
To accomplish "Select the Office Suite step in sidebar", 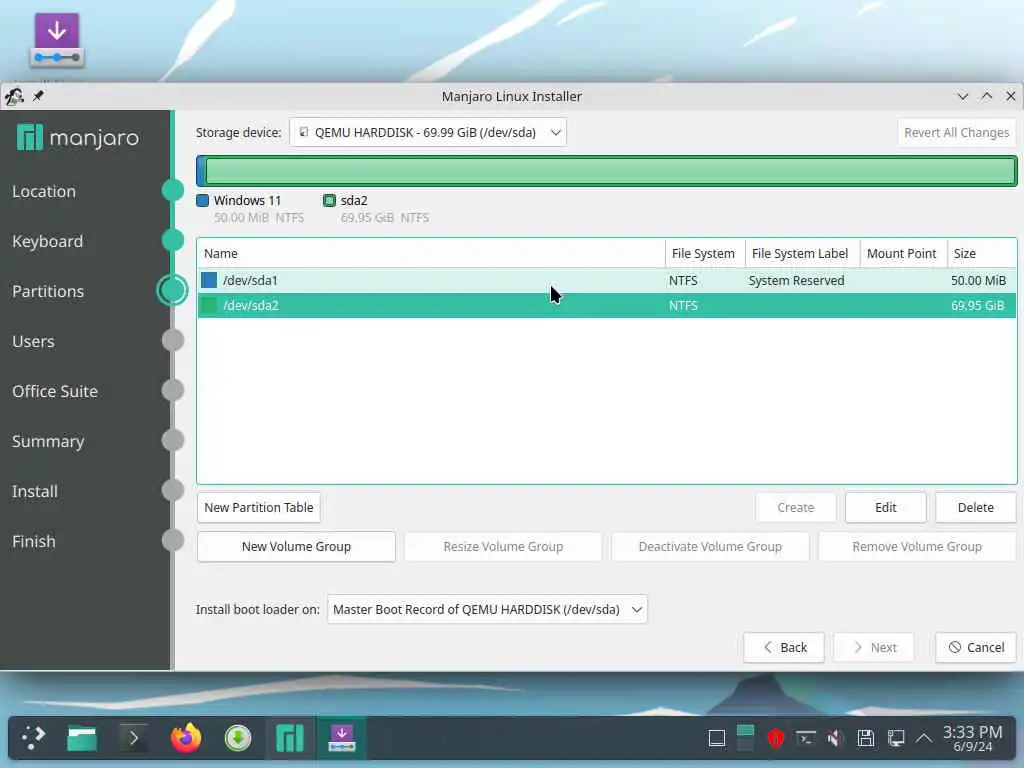I will click(55, 391).
